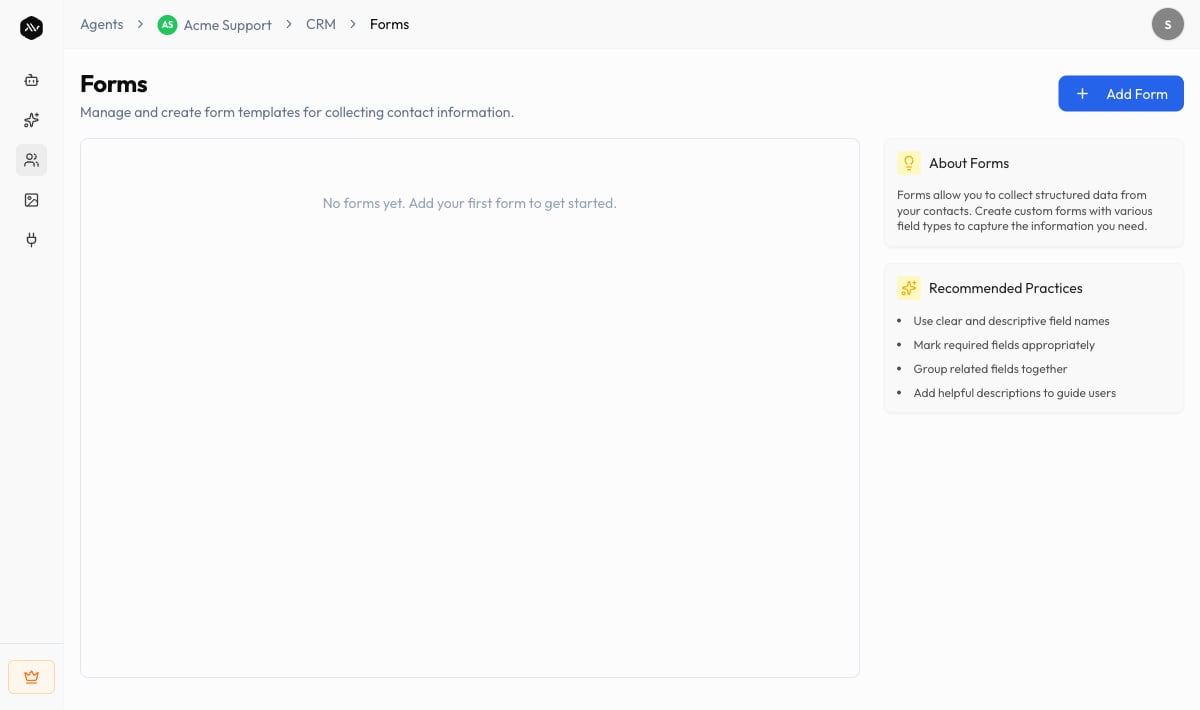Viewport: 1200px width, 710px height.
Task: Click the orange crown upgrade icon
Action: coord(31,677)
